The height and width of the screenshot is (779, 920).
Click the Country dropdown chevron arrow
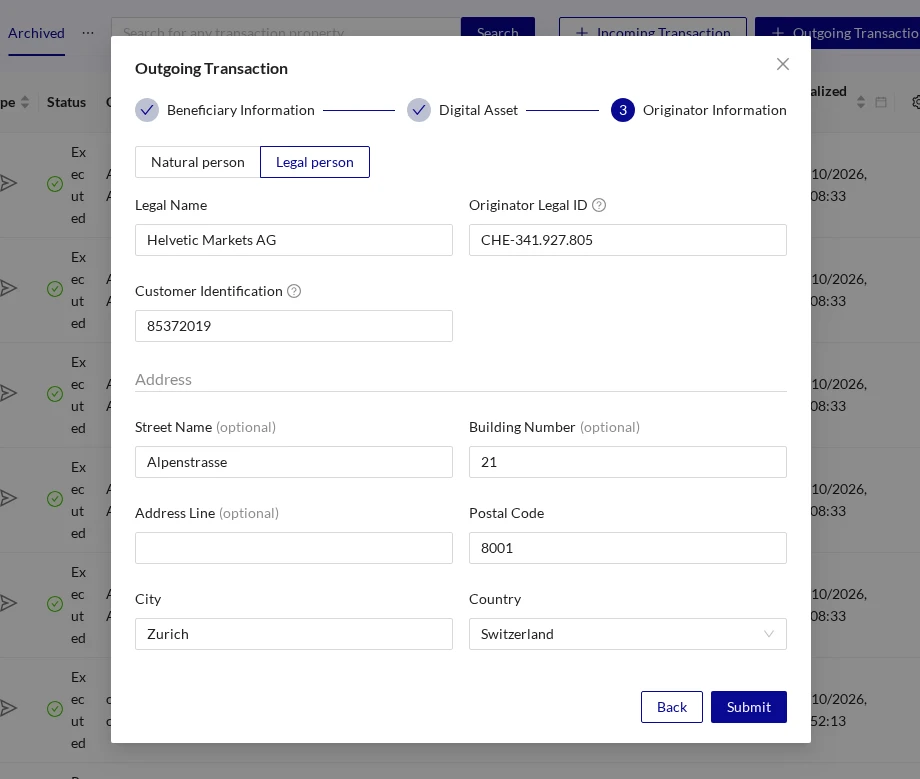(x=768, y=634)
